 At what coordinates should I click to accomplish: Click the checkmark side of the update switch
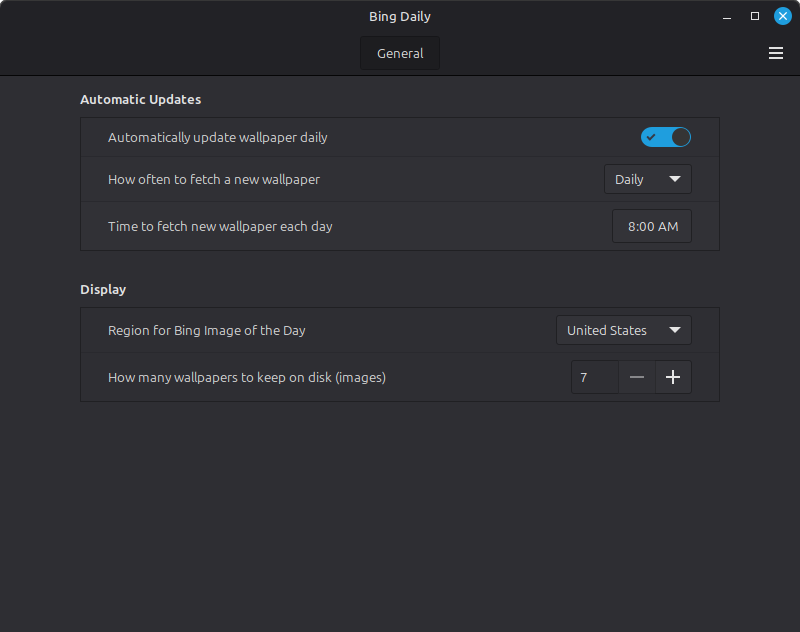point(651,137)
